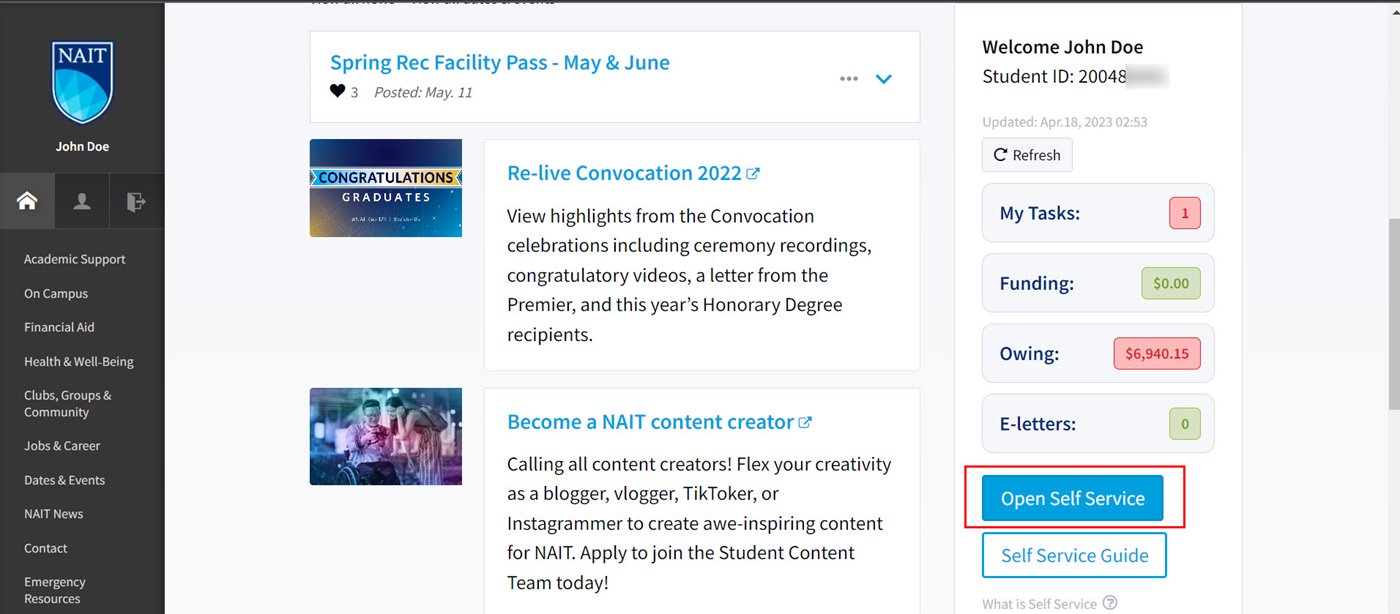Open the Re-live Convocation 2022 article
This screenshot has height=614, width=1400.
pyautogui.click(x=621, y=172)
